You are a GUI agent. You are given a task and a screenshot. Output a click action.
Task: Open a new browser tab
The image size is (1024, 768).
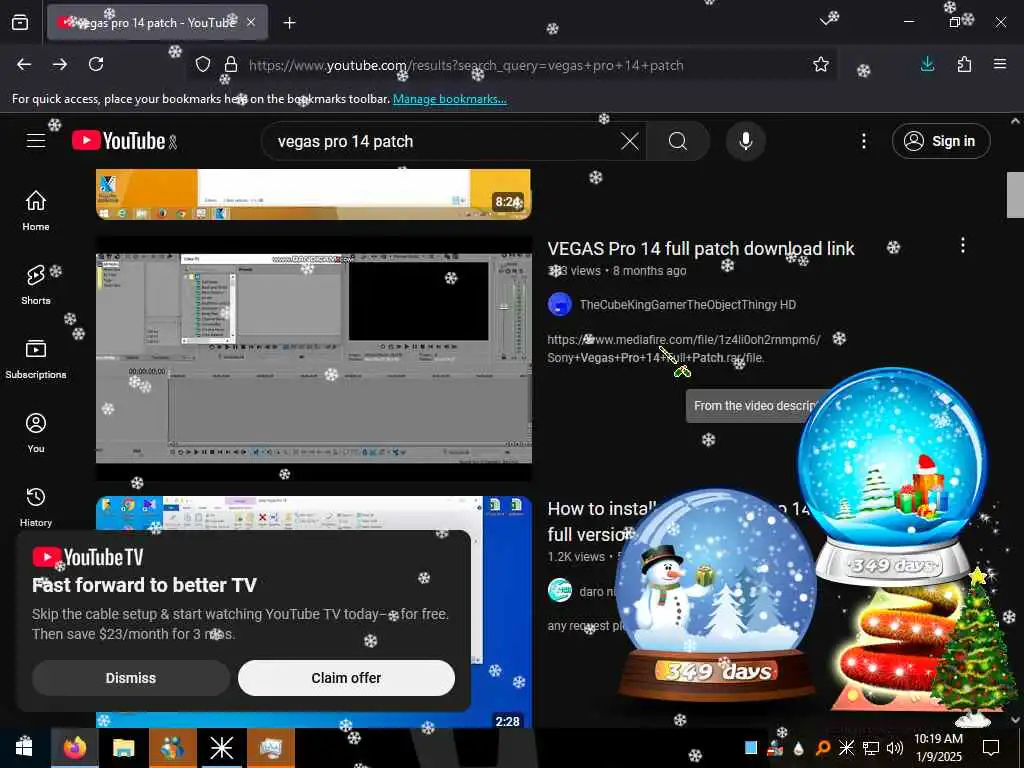click(x=289, y=23)
